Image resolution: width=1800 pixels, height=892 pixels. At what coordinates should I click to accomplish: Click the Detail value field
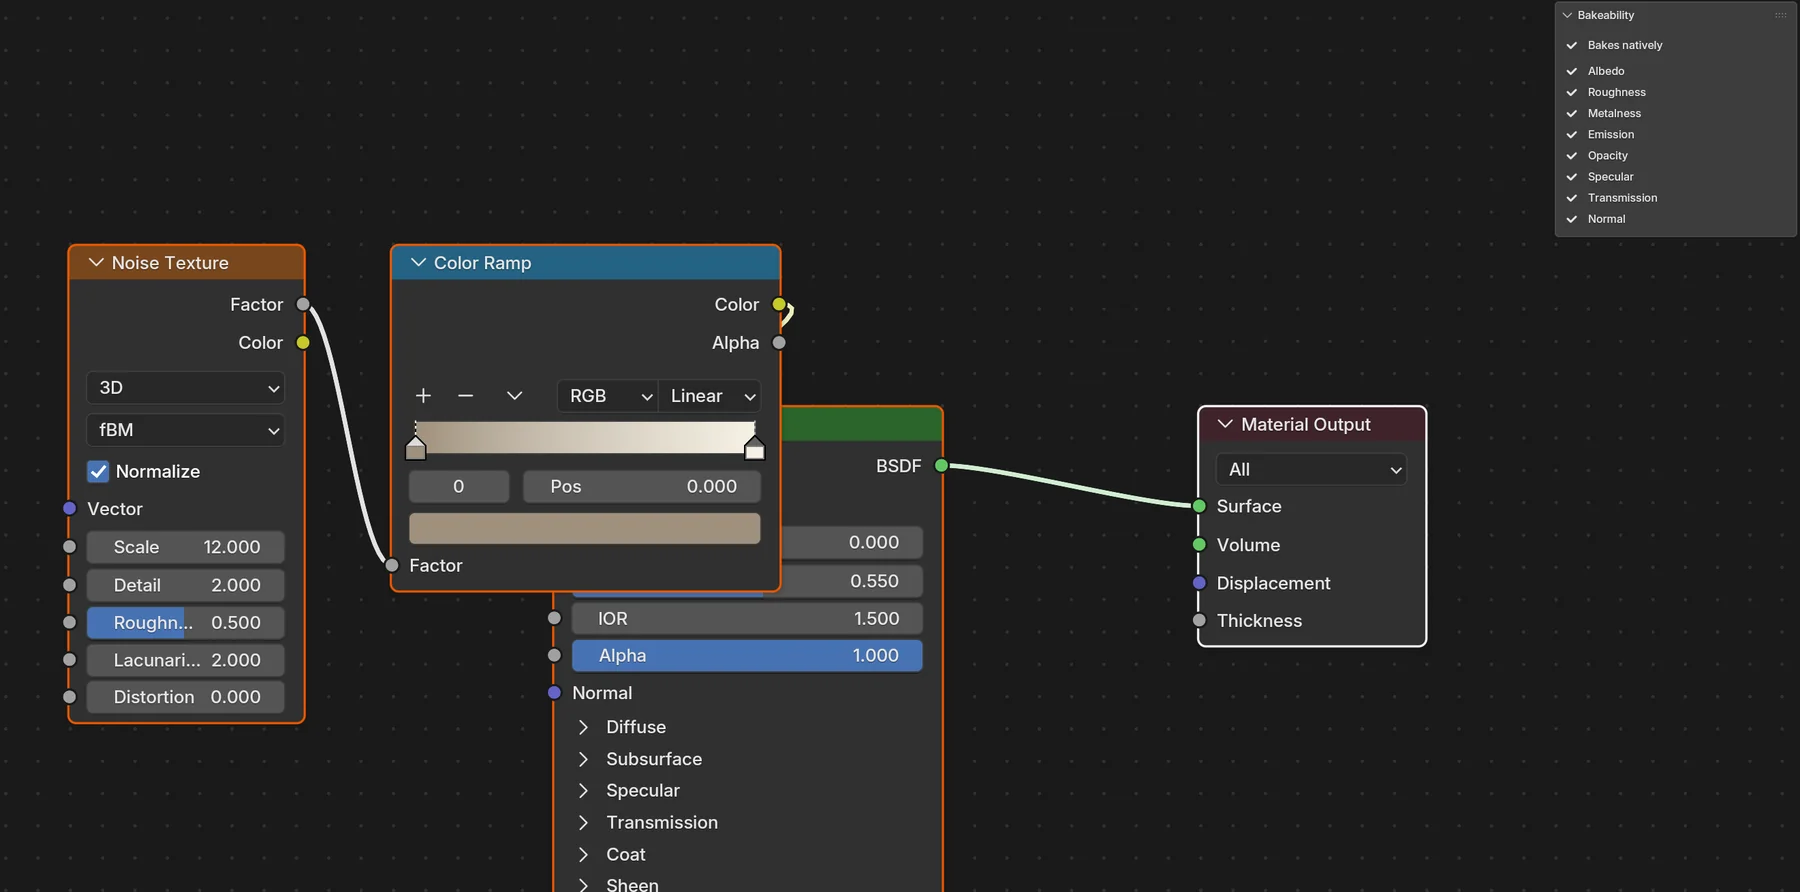click(186, 585)
